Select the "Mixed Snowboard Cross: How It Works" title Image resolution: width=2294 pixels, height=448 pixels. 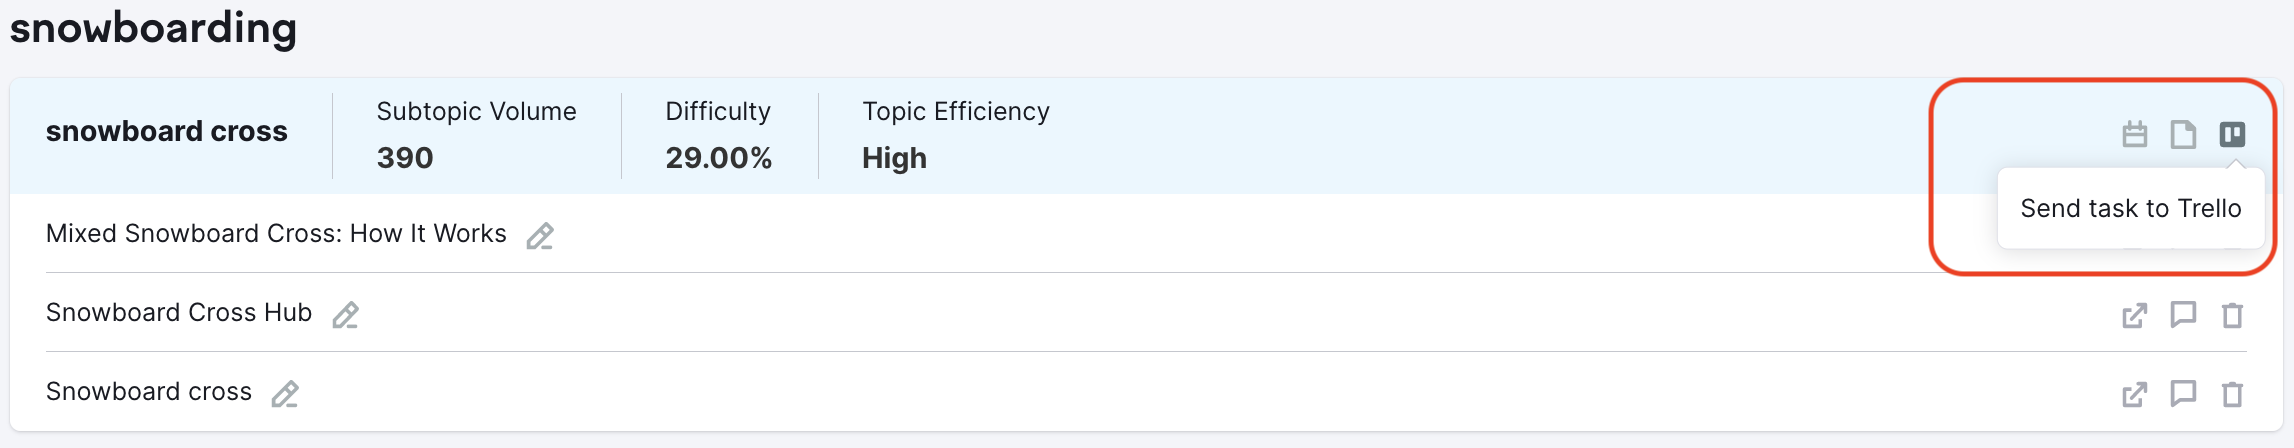276,234
